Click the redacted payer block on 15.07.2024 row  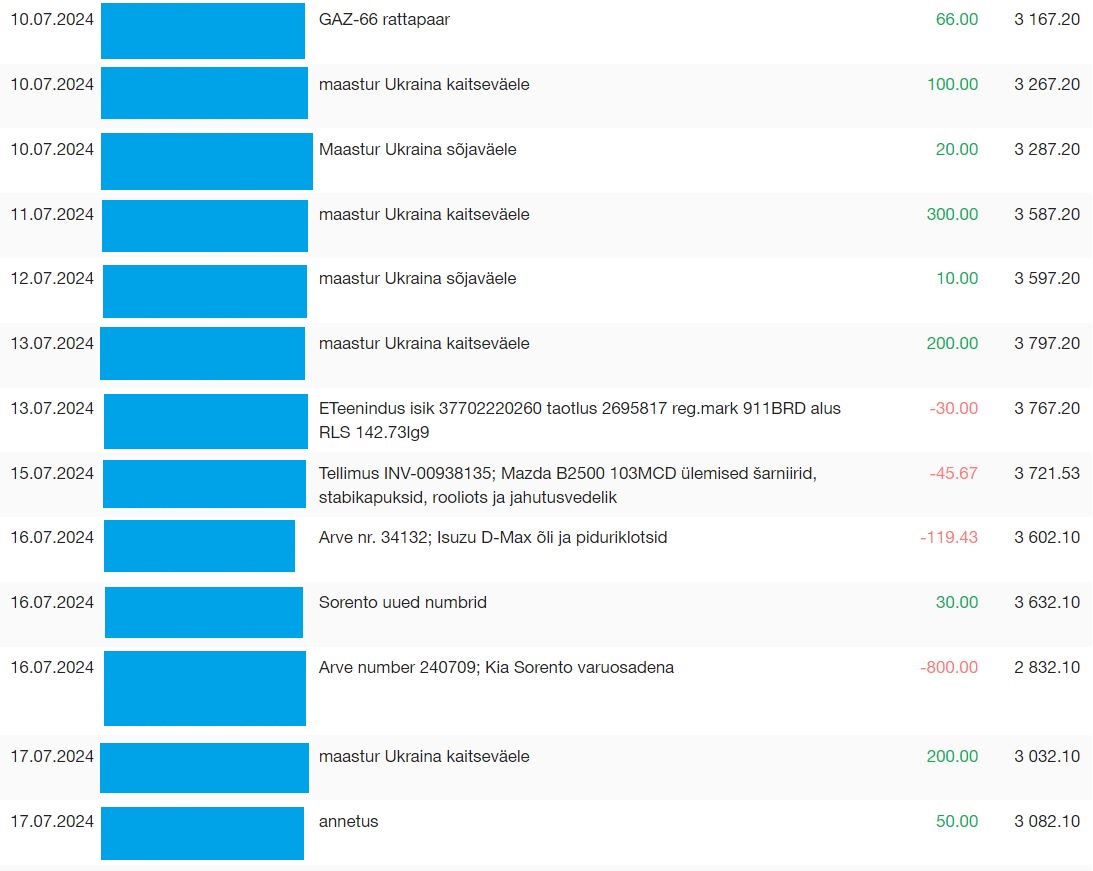pyautogui.click(x=205, y=484)
